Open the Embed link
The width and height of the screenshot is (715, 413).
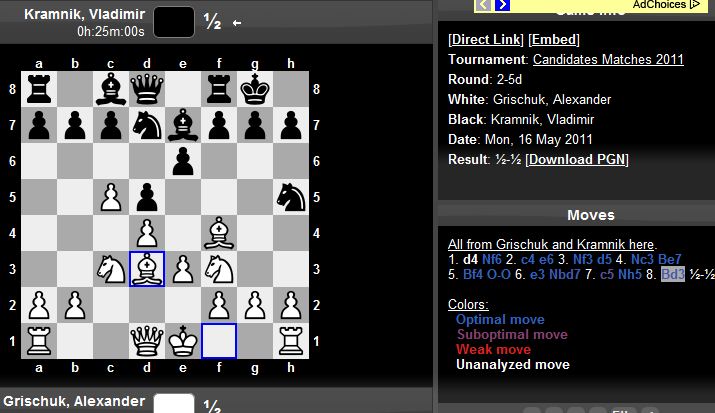pos(553,39)
